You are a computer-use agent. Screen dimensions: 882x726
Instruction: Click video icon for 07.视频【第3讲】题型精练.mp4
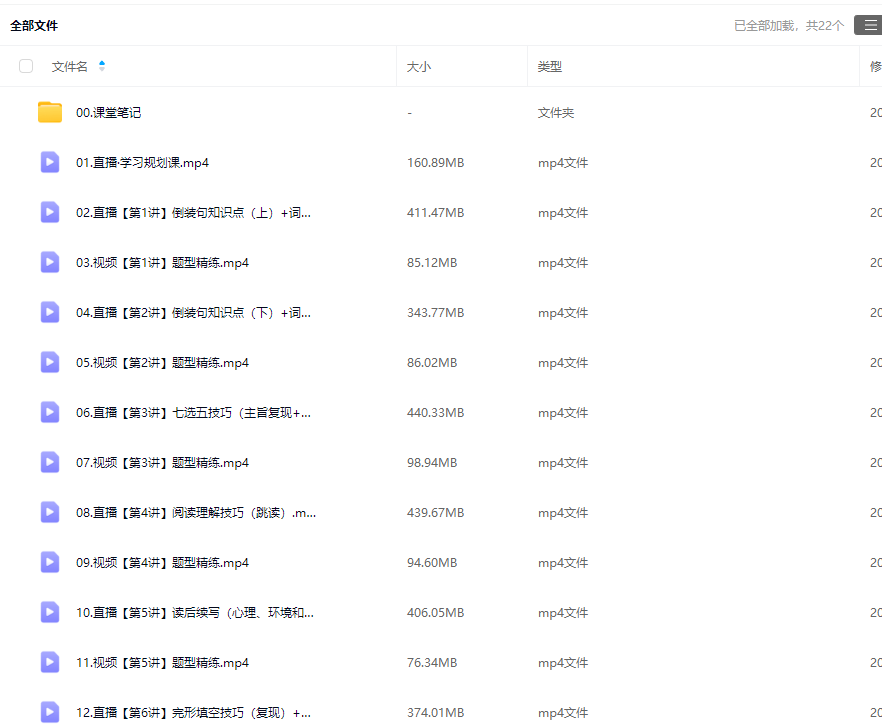(50, 462)
